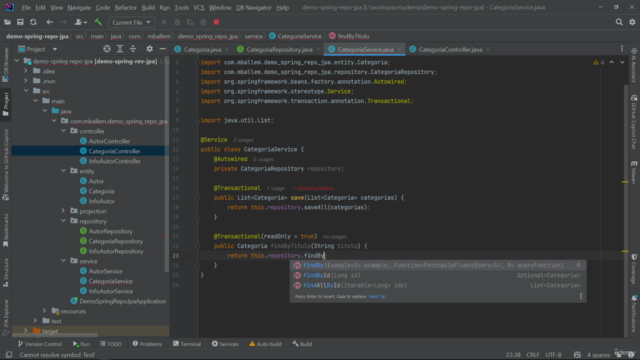Collapse the controller package
The width and height of the screenshot is (640, 360).
point(63,131)
